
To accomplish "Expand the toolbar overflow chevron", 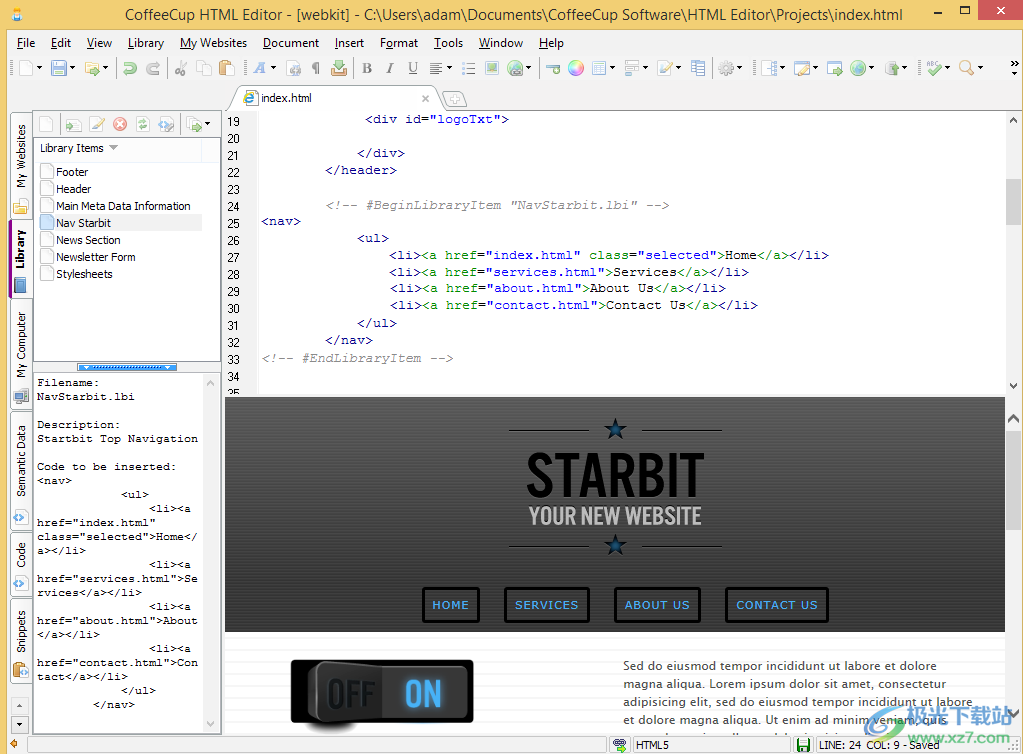I will (1014, 68).
